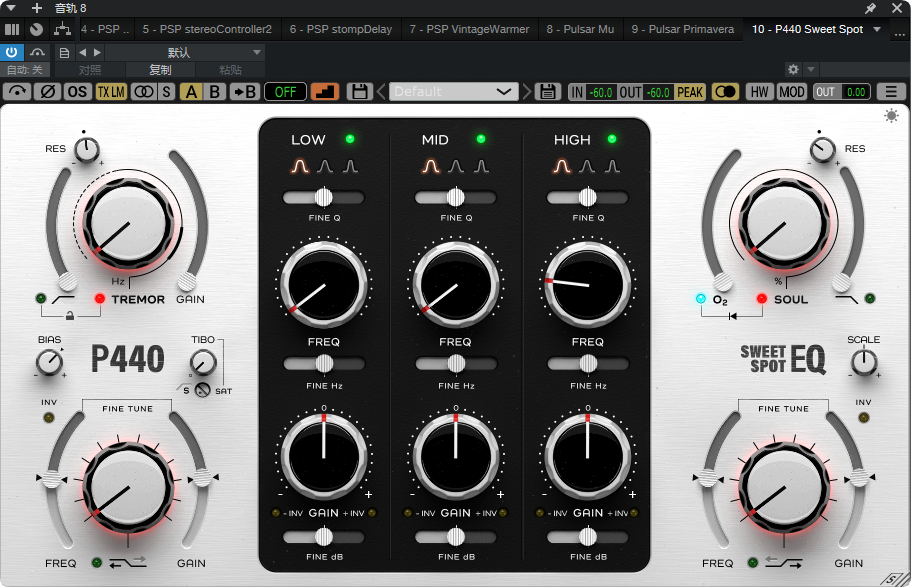The width and height of the screenshot is (911, 587).
Task: Click the PEAK meter mode button
Action: point(690,92)
